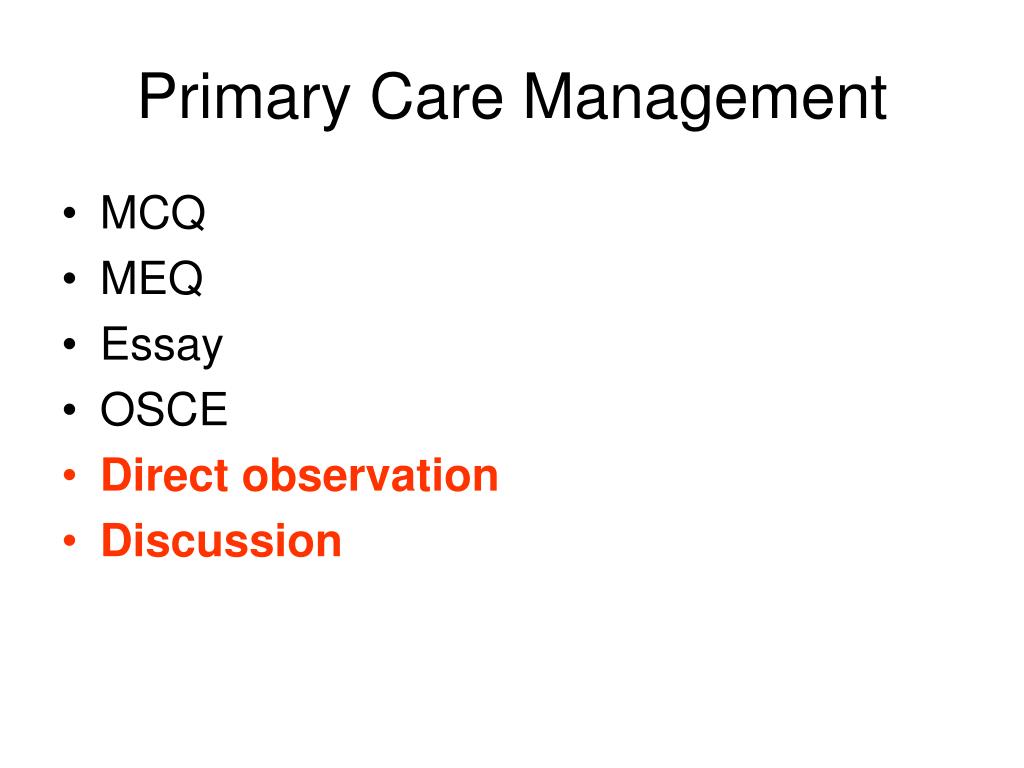Select the MEQ bullet text
The height and width of the screenshot is (768, 1024).
(152, 278)
